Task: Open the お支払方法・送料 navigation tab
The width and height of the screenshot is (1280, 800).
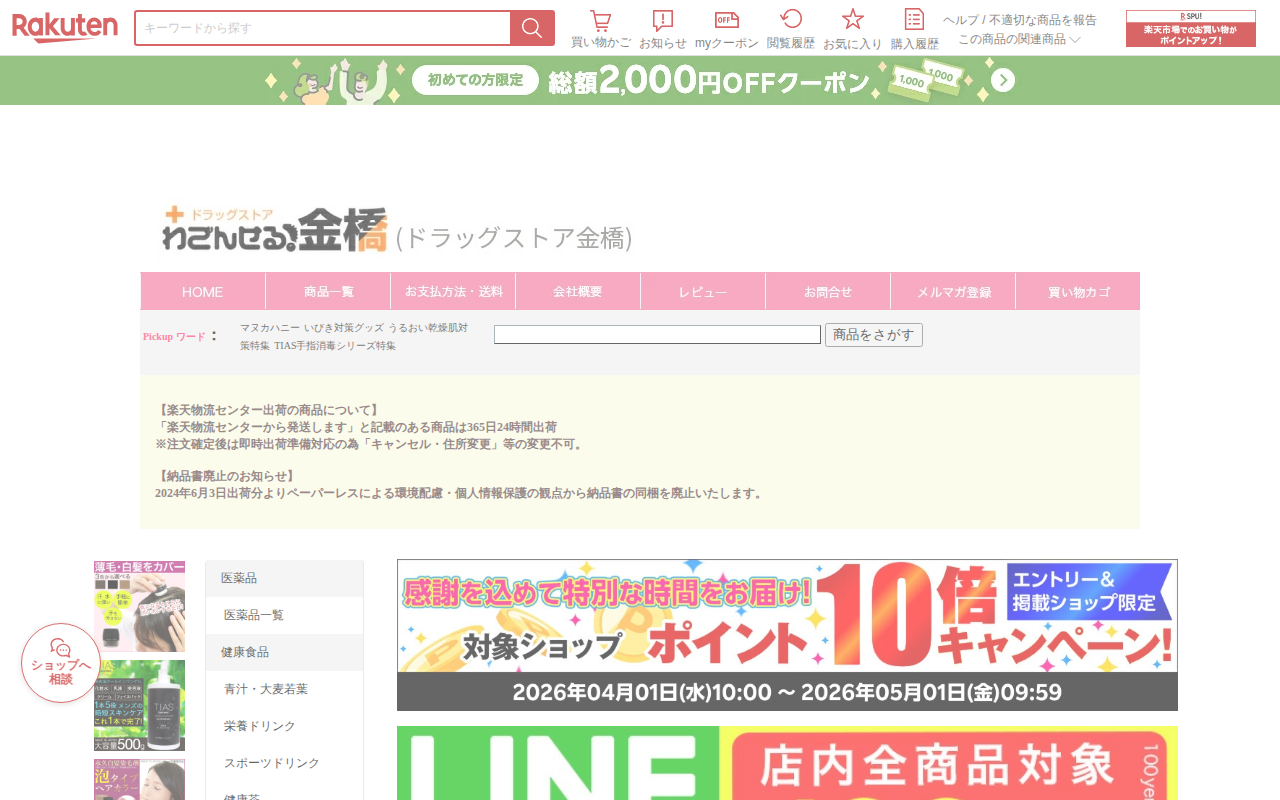Action: 453,291
